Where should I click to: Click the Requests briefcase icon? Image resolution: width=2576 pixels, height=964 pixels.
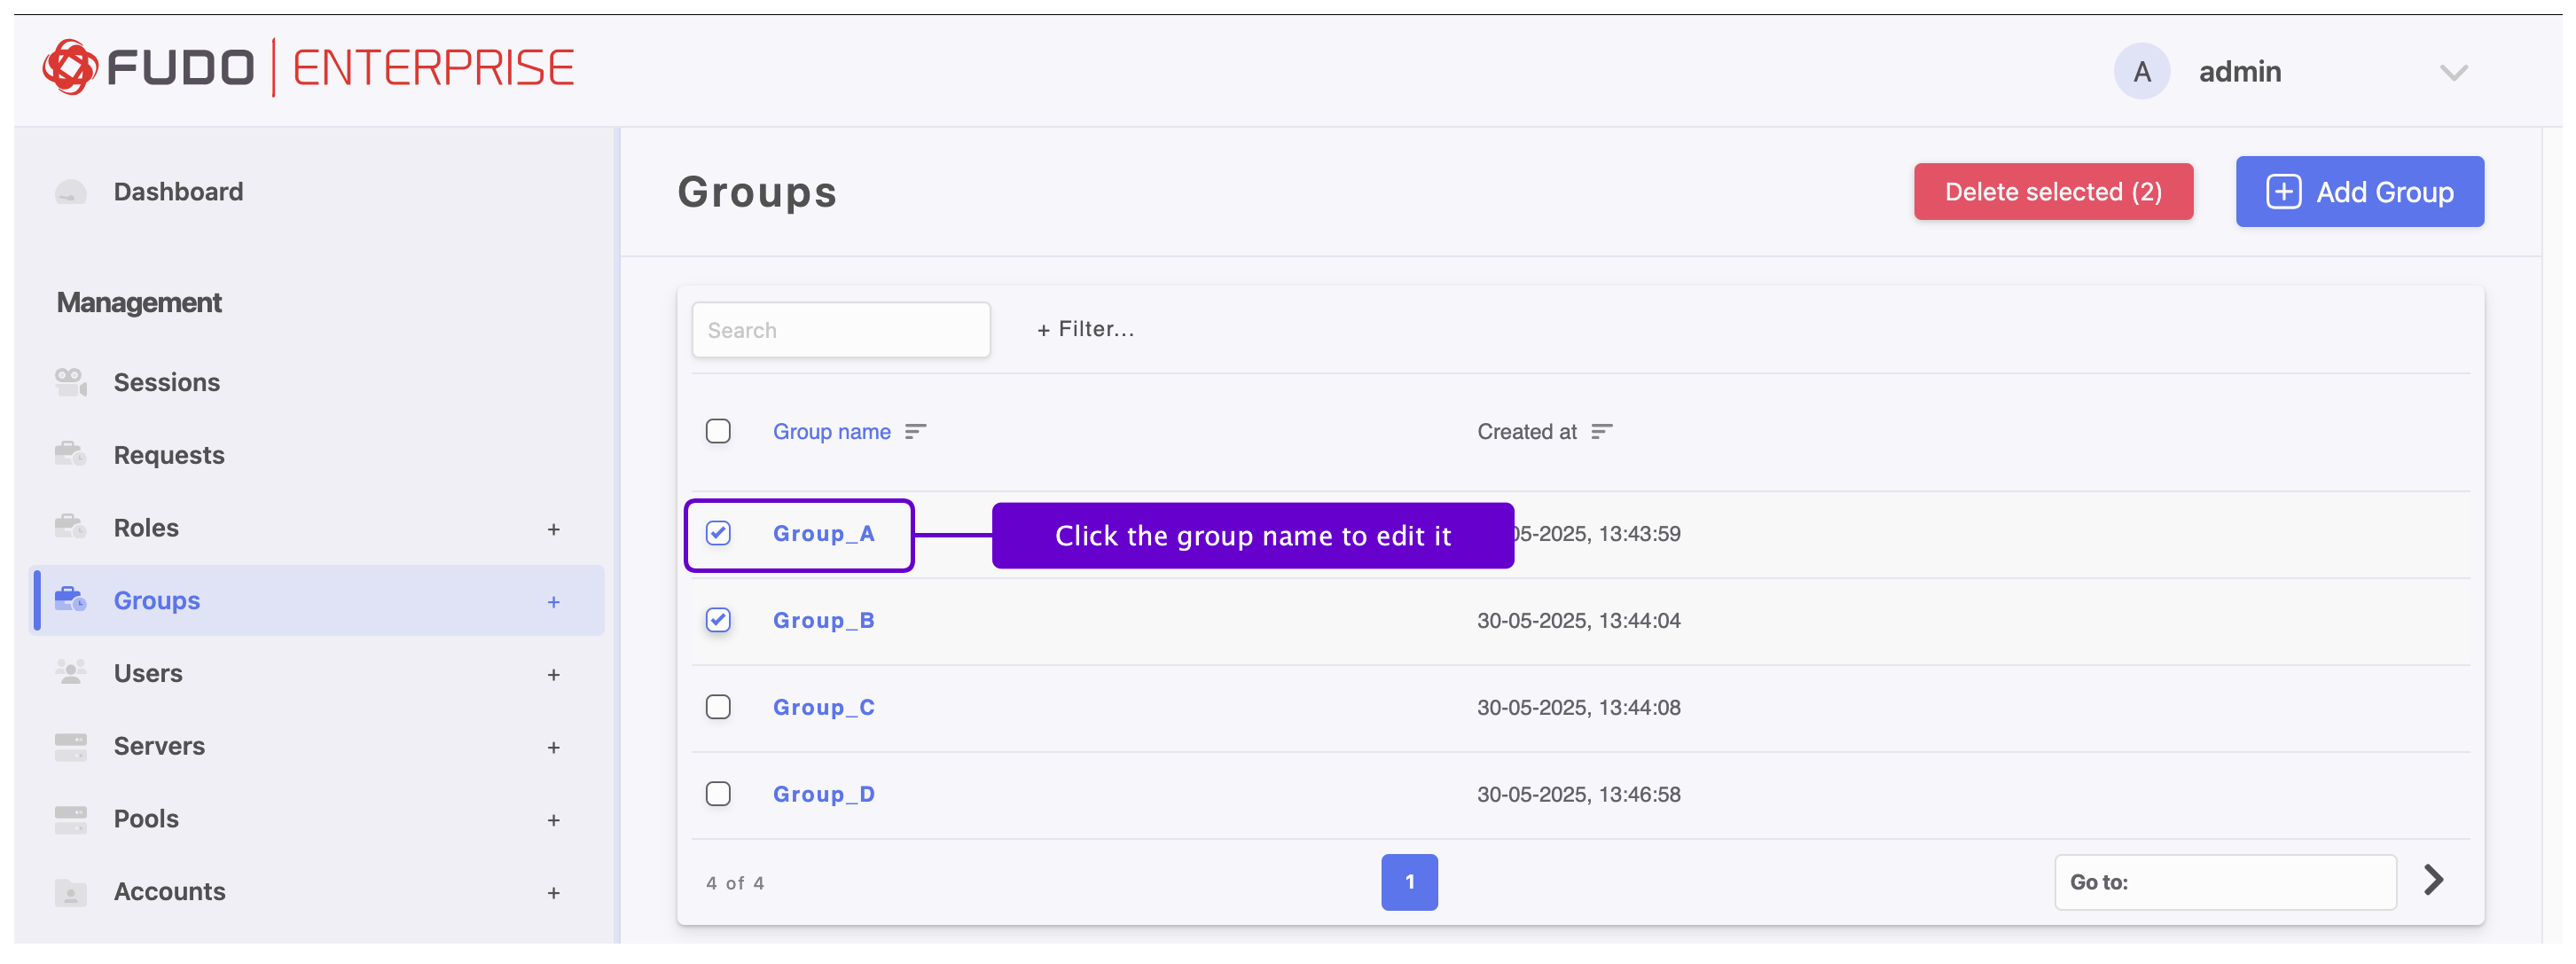click(70, 455)
